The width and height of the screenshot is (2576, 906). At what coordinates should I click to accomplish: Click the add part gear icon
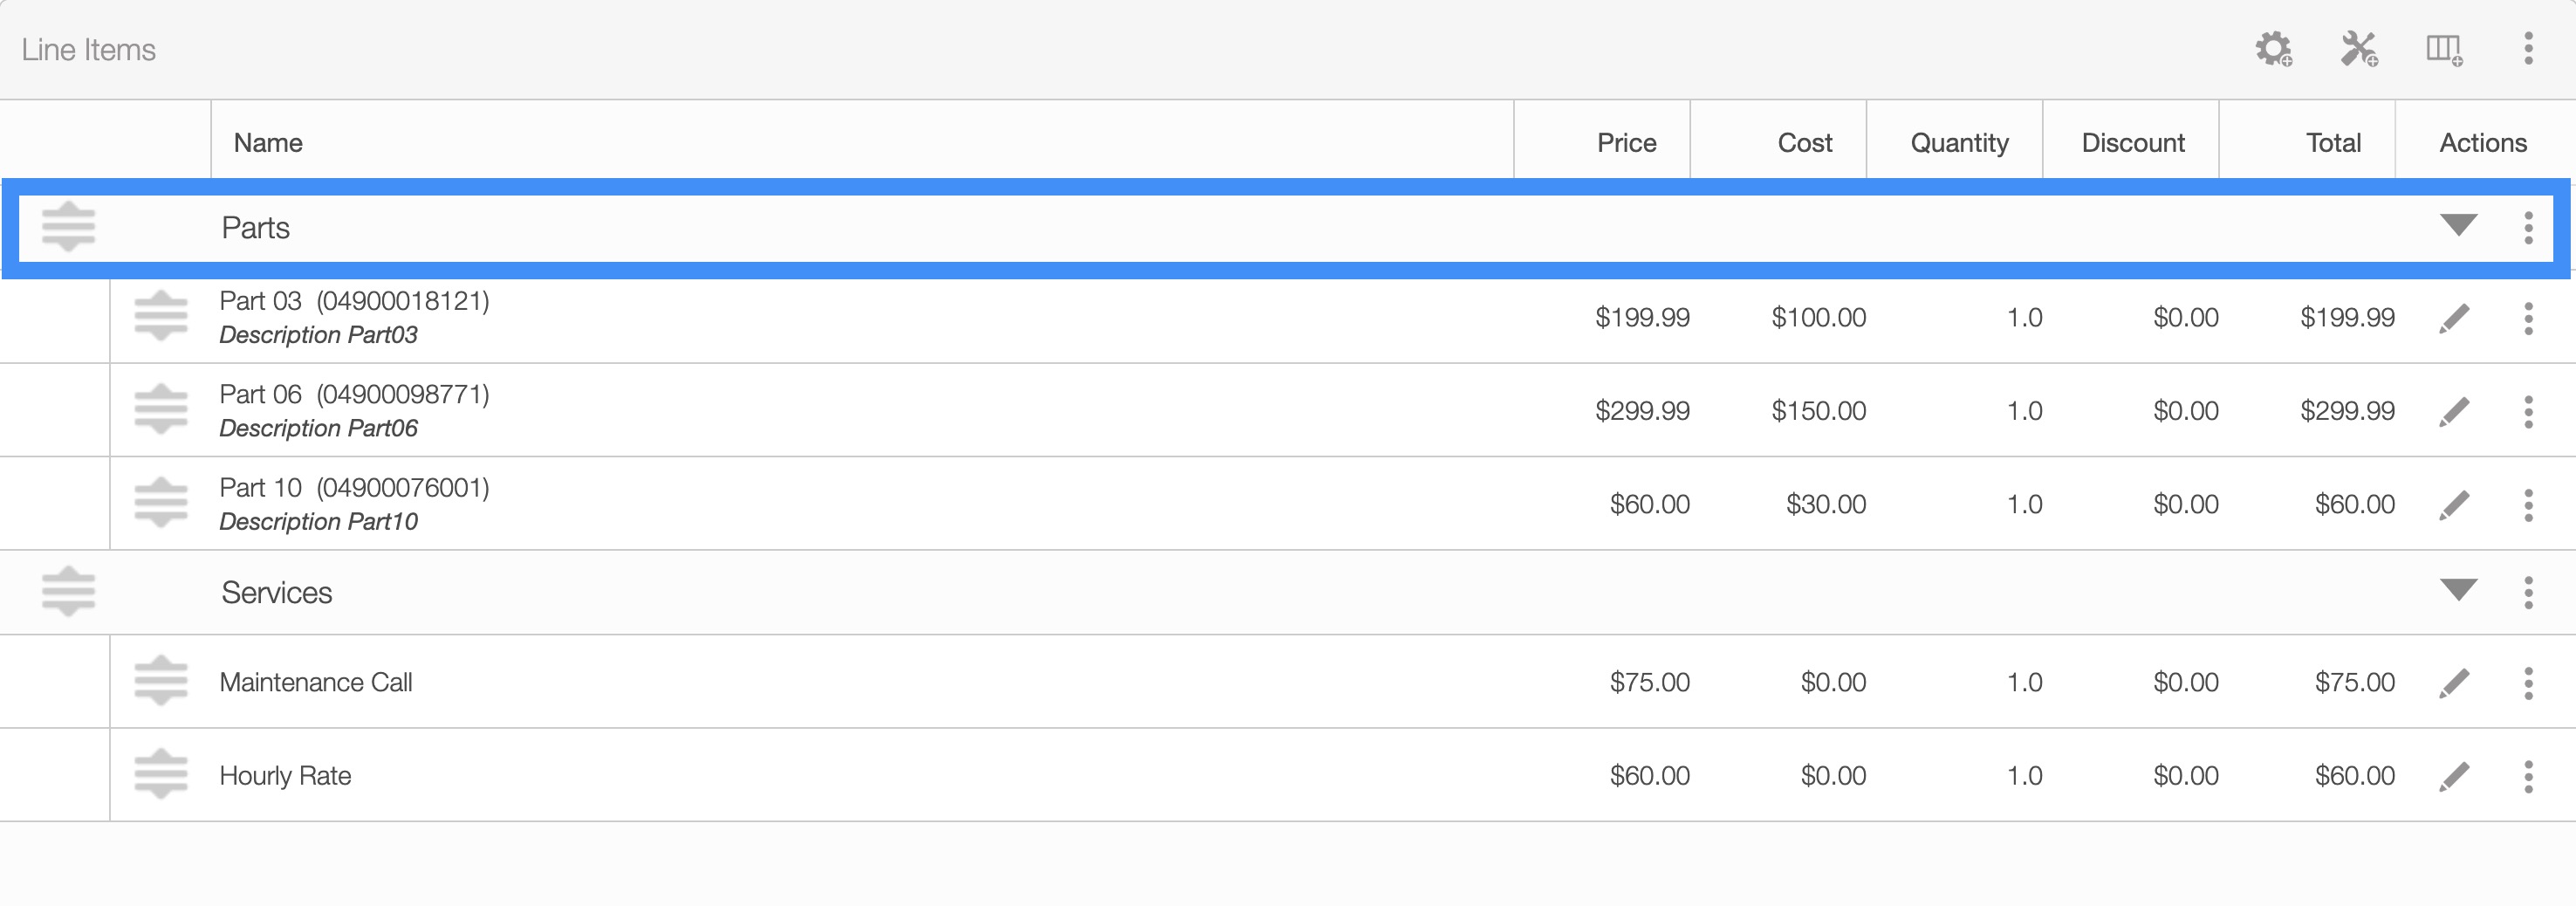[x=2273, y=49]
